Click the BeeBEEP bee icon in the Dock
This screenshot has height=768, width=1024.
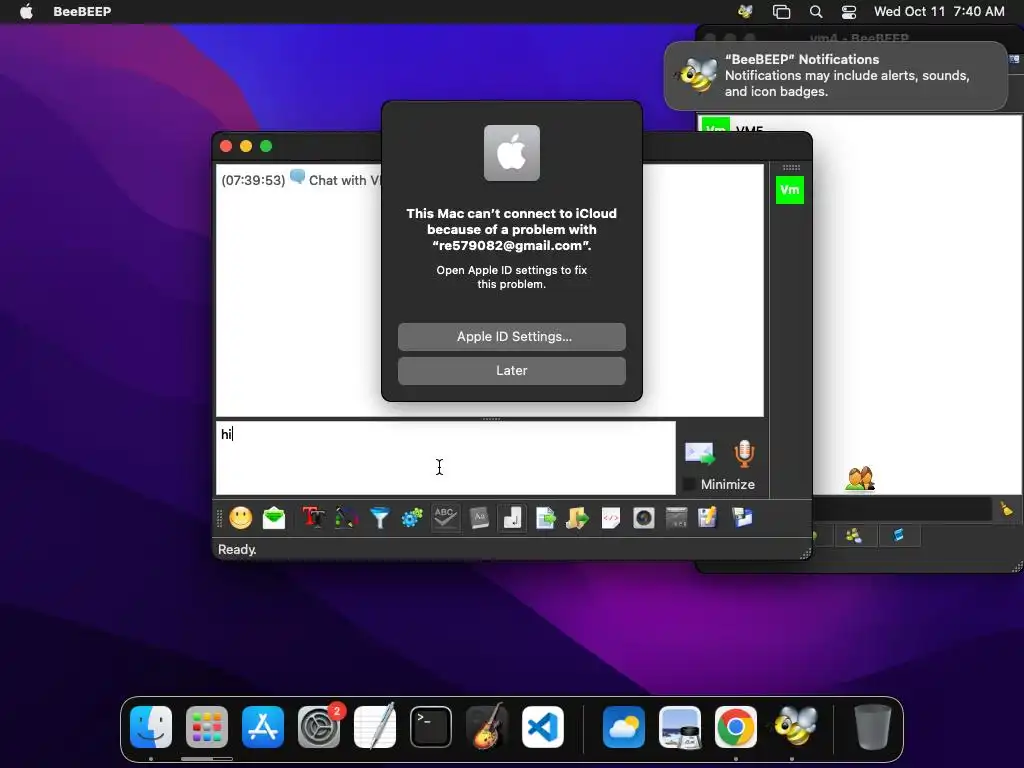pyautogui.click(x=795, y=726)
